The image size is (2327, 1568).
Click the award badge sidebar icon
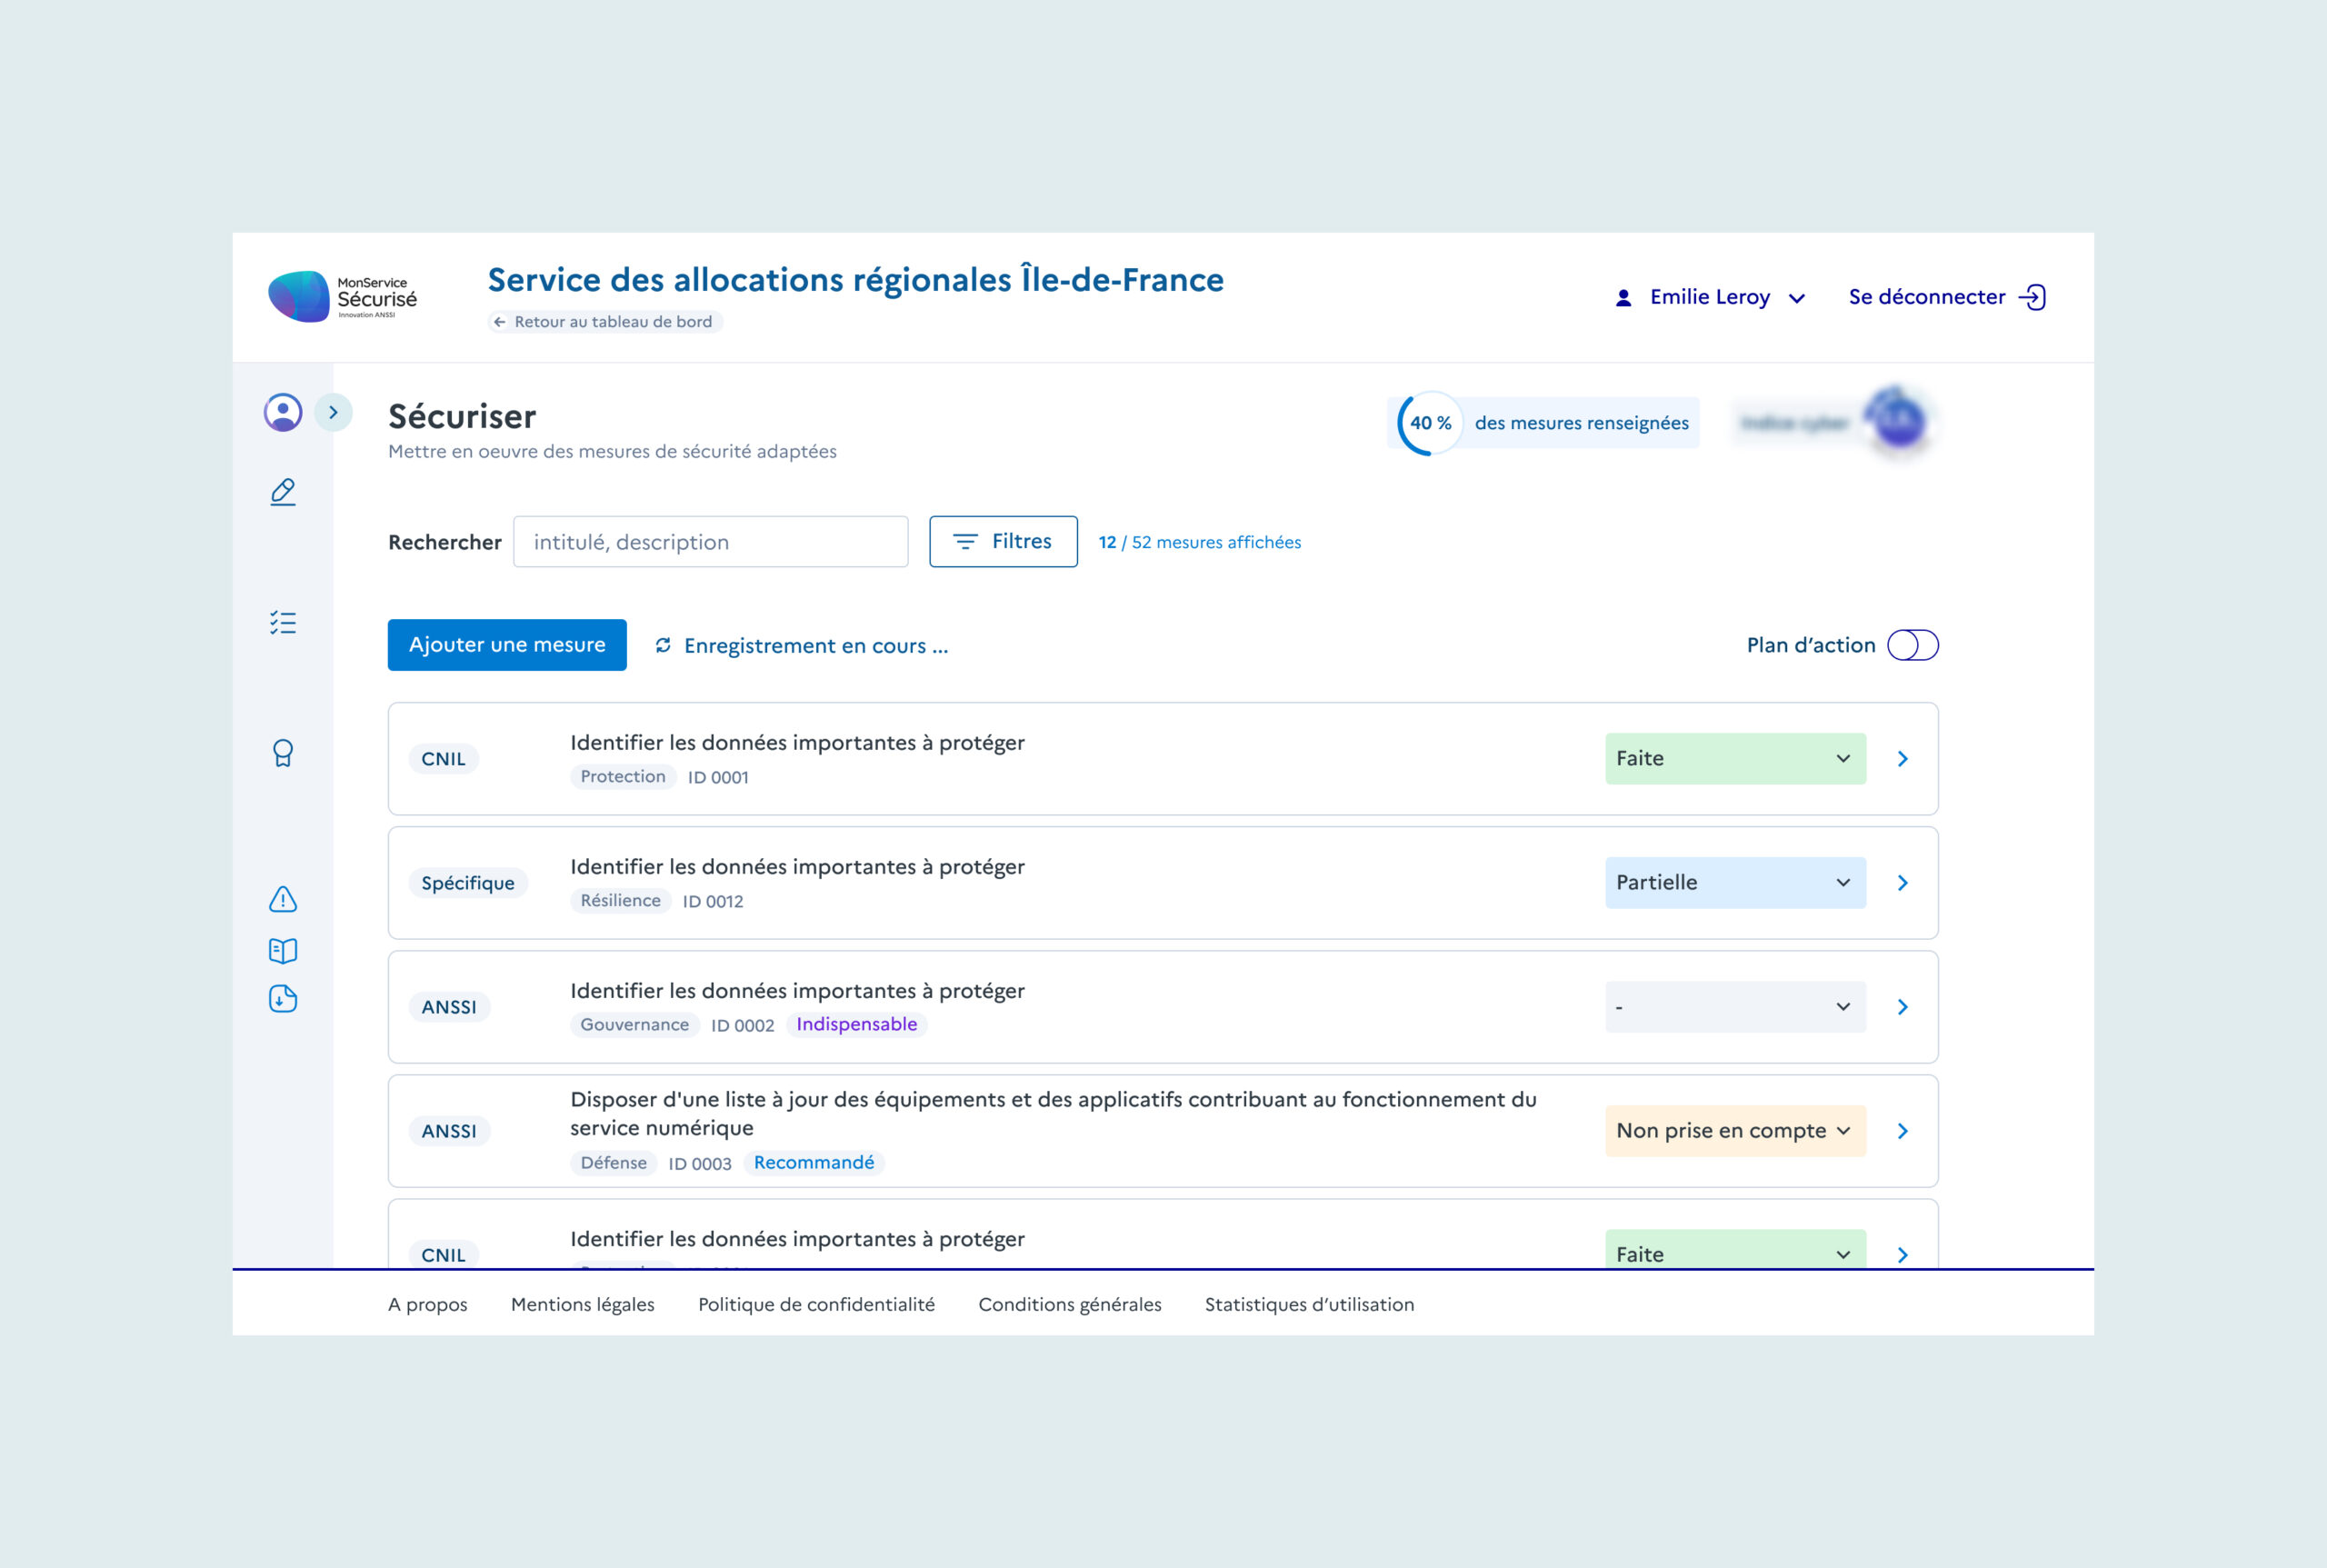283,753
